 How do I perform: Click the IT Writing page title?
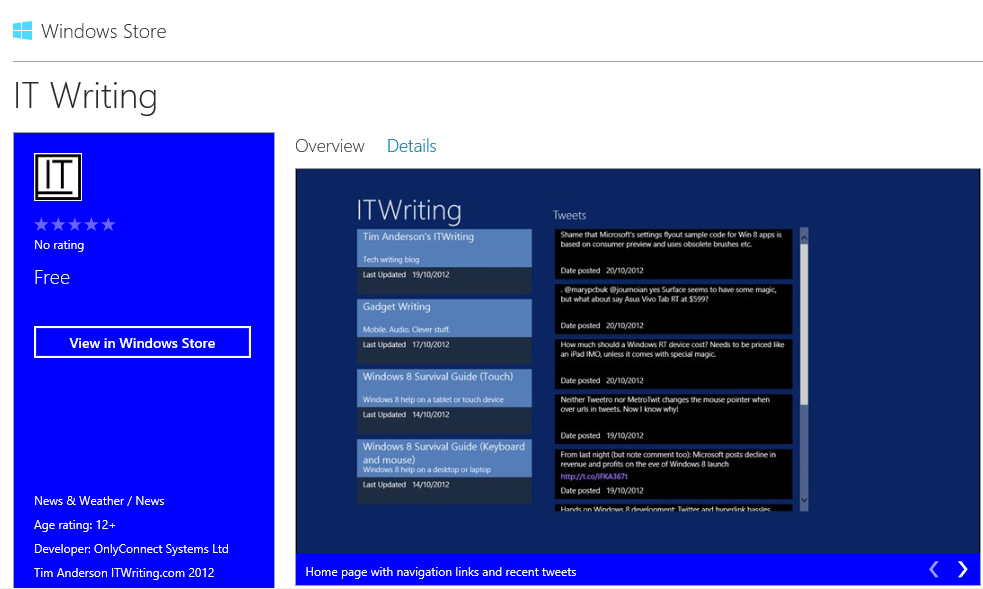[x=85, y=96]
